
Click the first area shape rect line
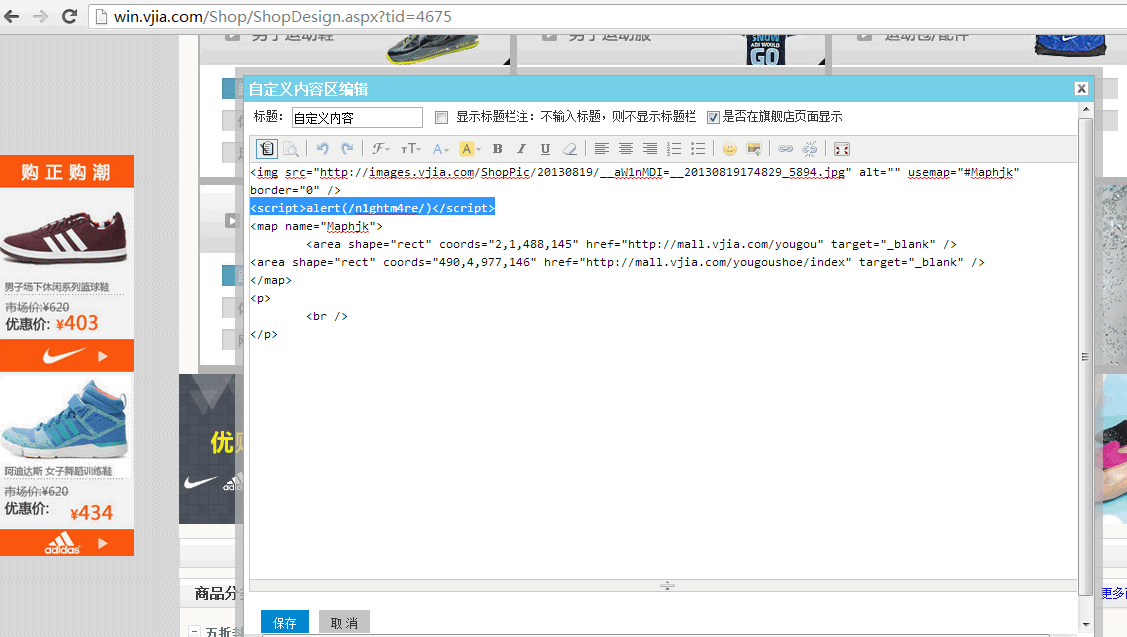point(631,244)
